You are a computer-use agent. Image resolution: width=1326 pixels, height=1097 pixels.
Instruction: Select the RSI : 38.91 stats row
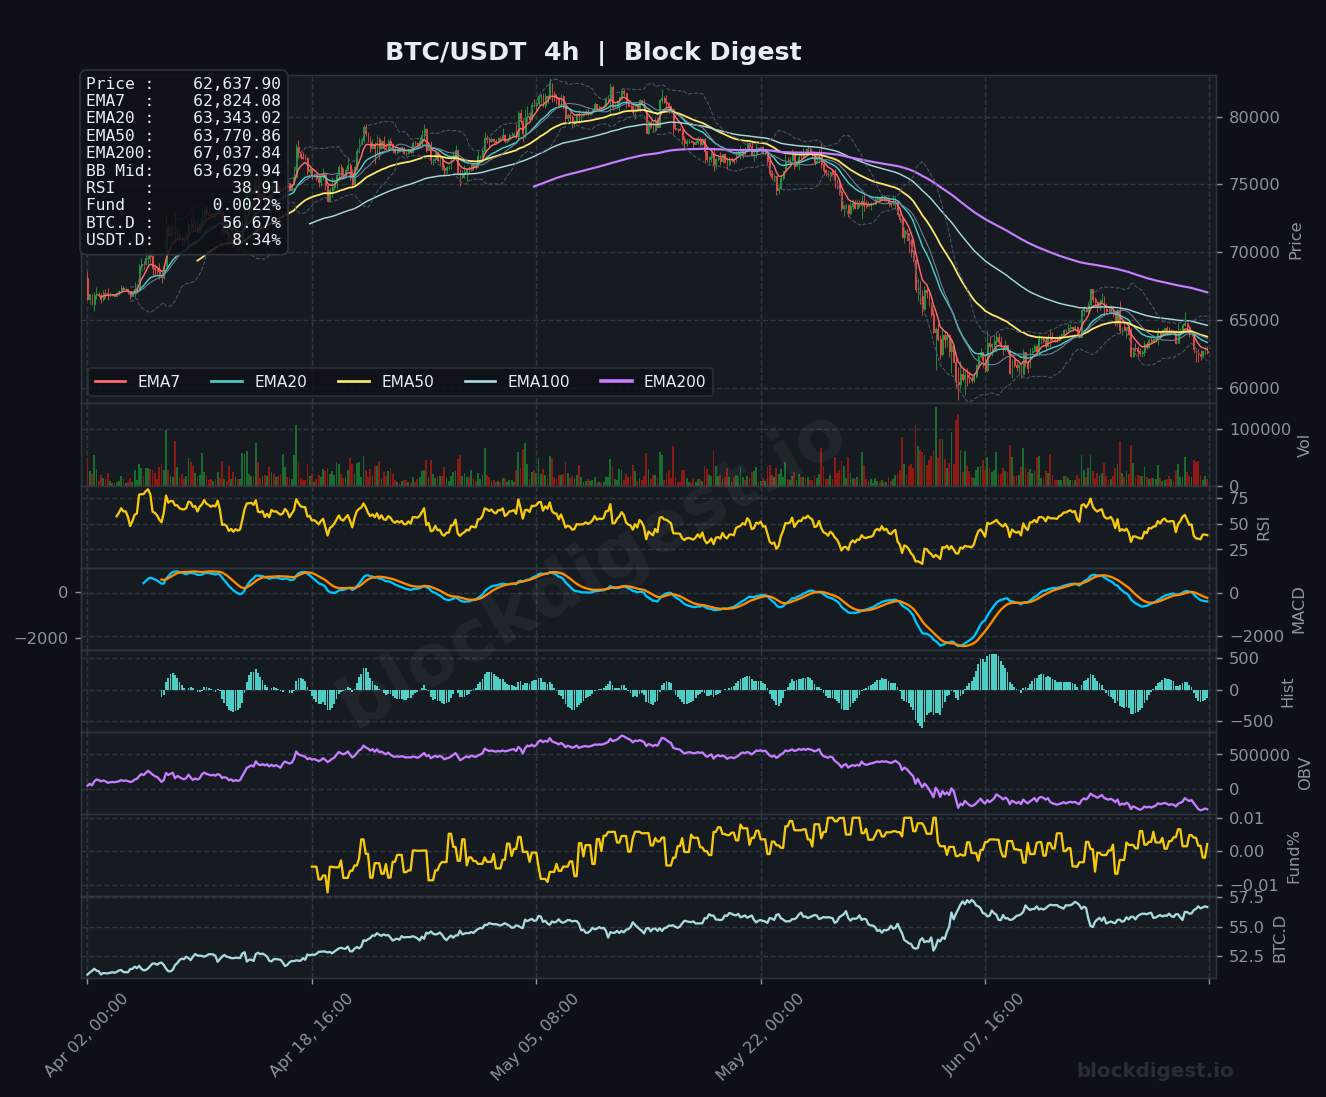183,188
